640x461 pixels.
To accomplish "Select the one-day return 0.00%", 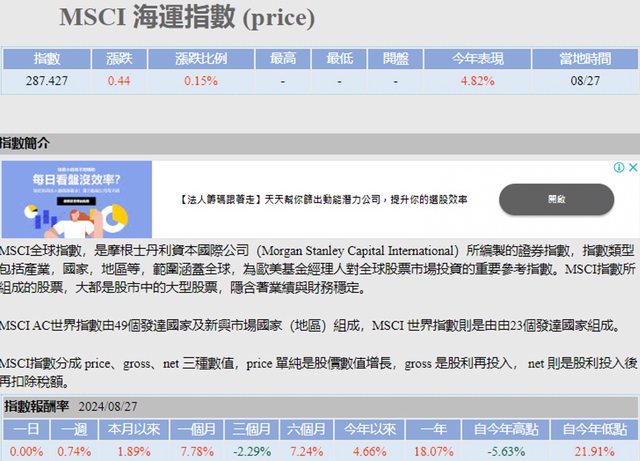I will pos(26,452).
